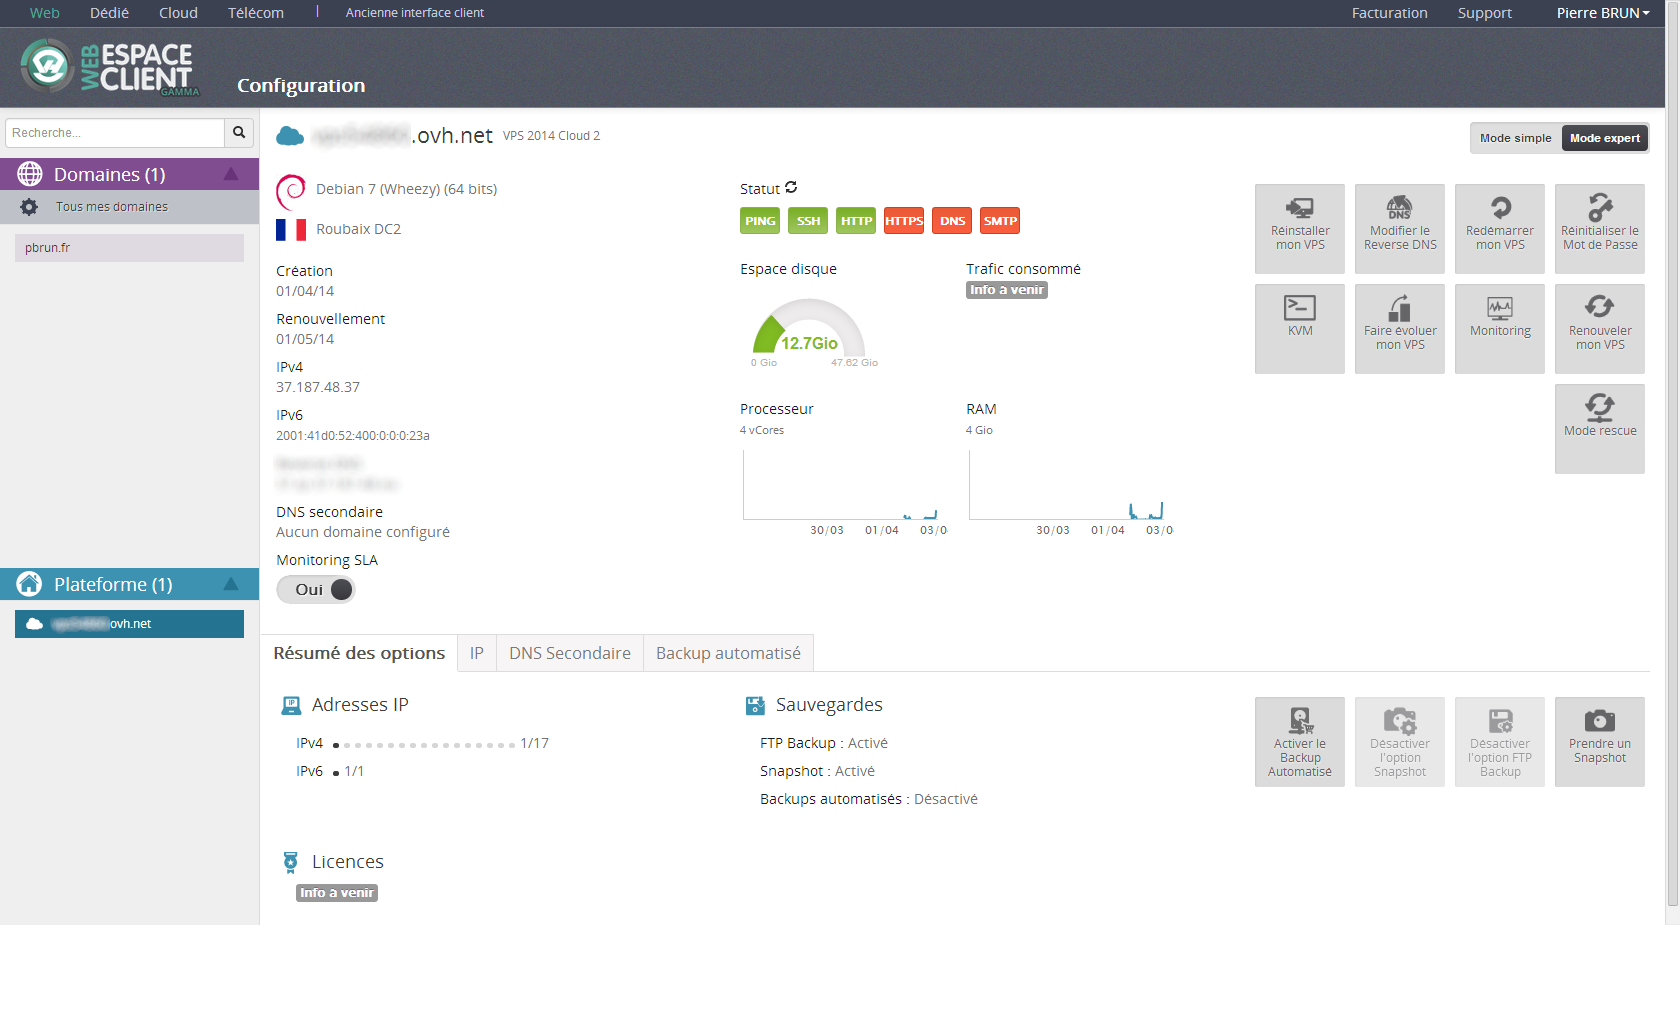Click the IPv4 1/17 usage dots
Viewport: 1680px width, 1010px height.
point(424,745)
